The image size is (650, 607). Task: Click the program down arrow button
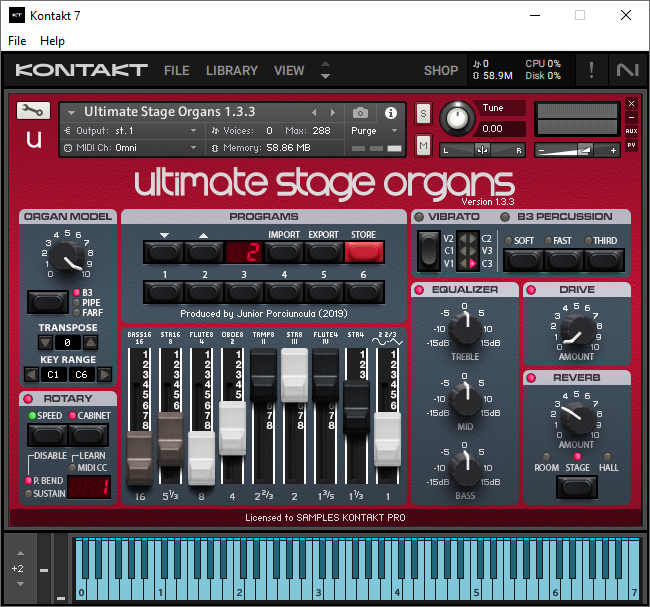pos(164,252)
